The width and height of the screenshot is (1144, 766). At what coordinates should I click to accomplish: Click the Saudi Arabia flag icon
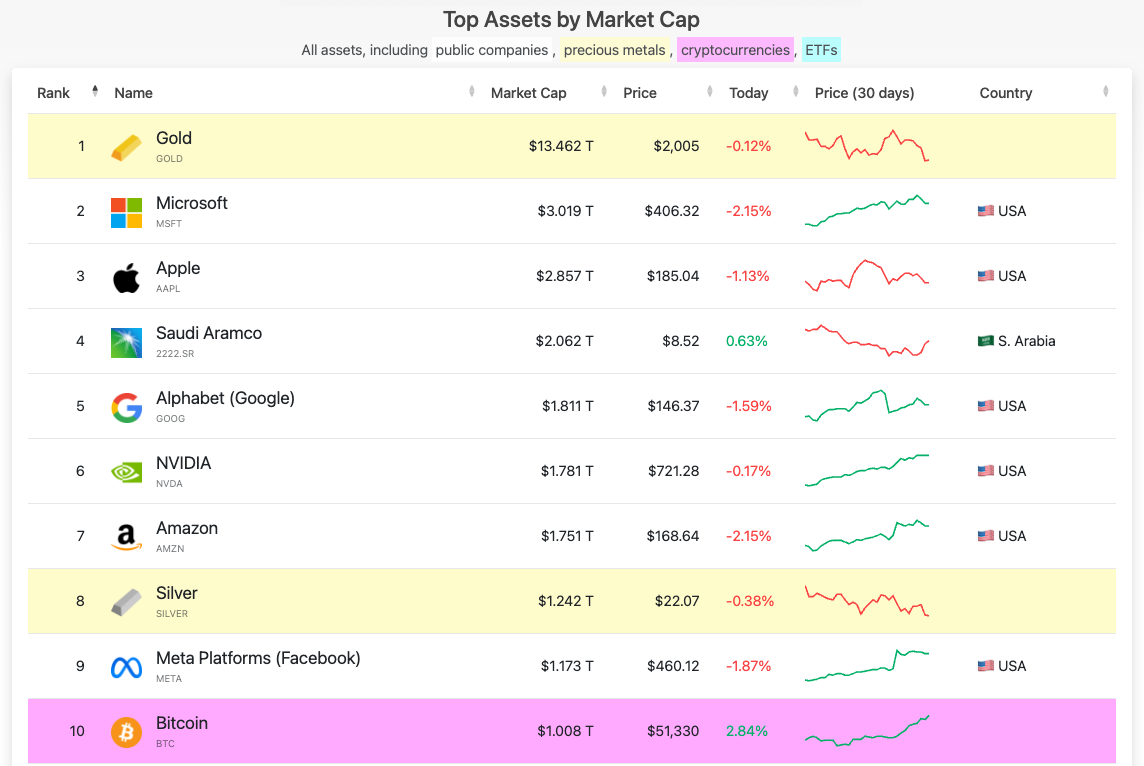pyautogui.click(x=986, y=341)
